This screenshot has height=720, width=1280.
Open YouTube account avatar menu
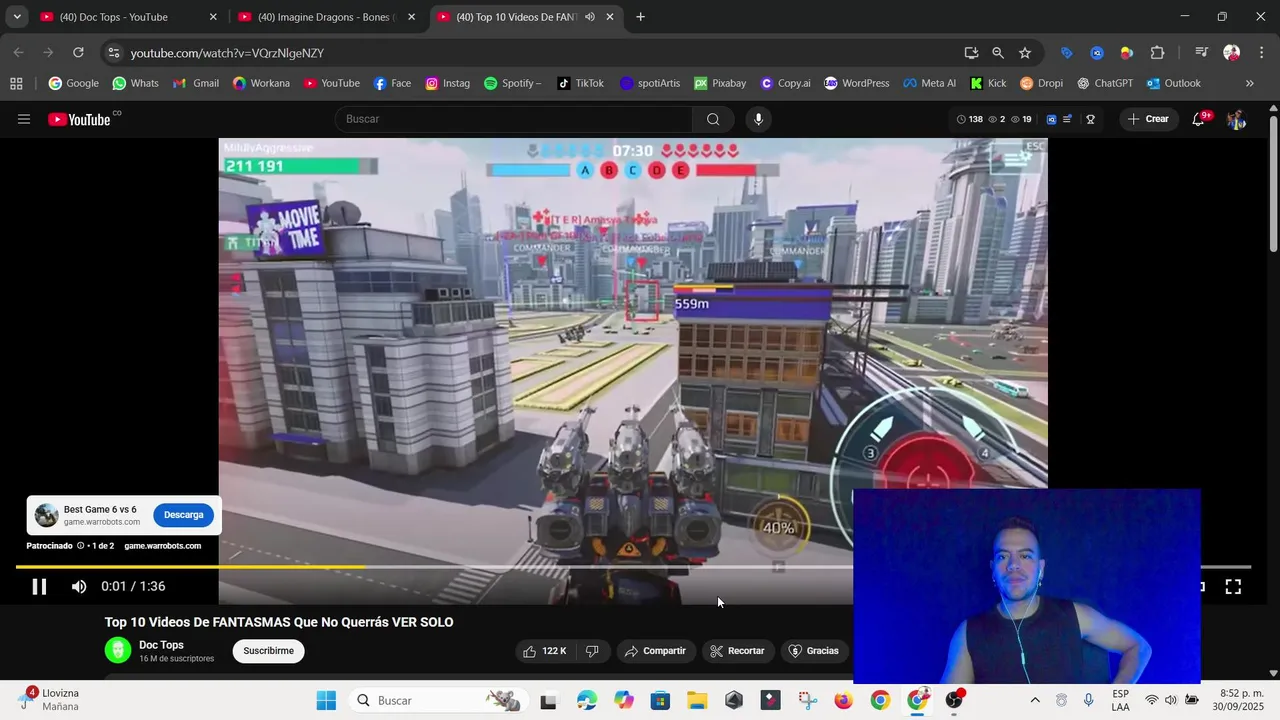click(1236, 119)
